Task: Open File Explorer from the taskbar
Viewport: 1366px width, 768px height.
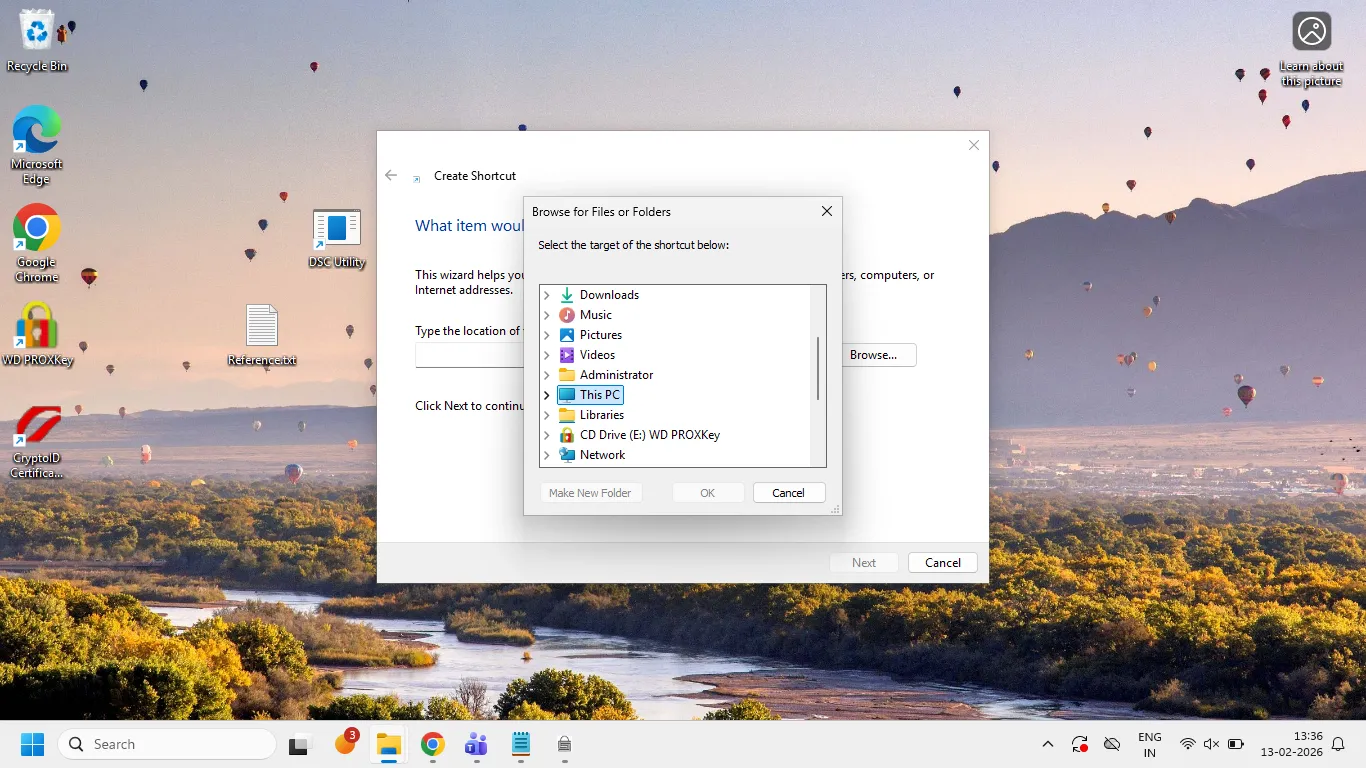Action: [x=388, y=744]
